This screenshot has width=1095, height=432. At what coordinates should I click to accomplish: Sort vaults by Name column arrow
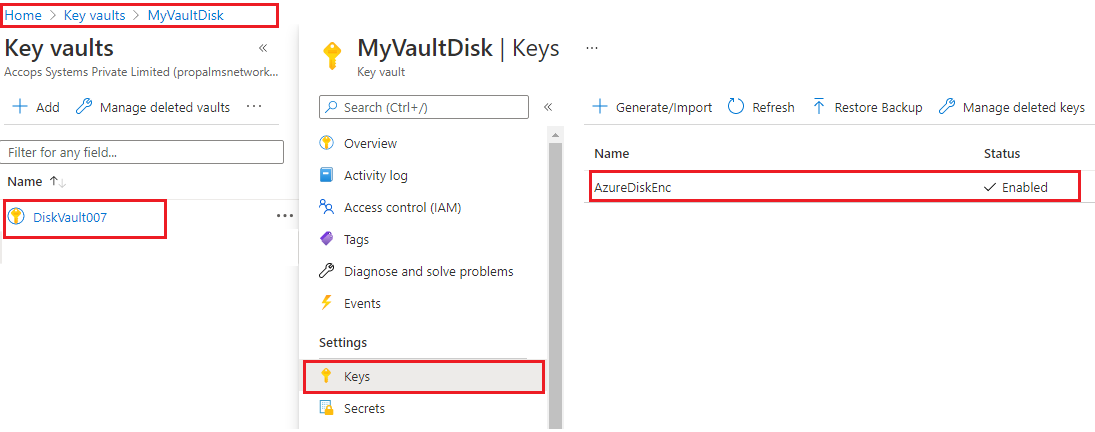[x=57, y=182]
